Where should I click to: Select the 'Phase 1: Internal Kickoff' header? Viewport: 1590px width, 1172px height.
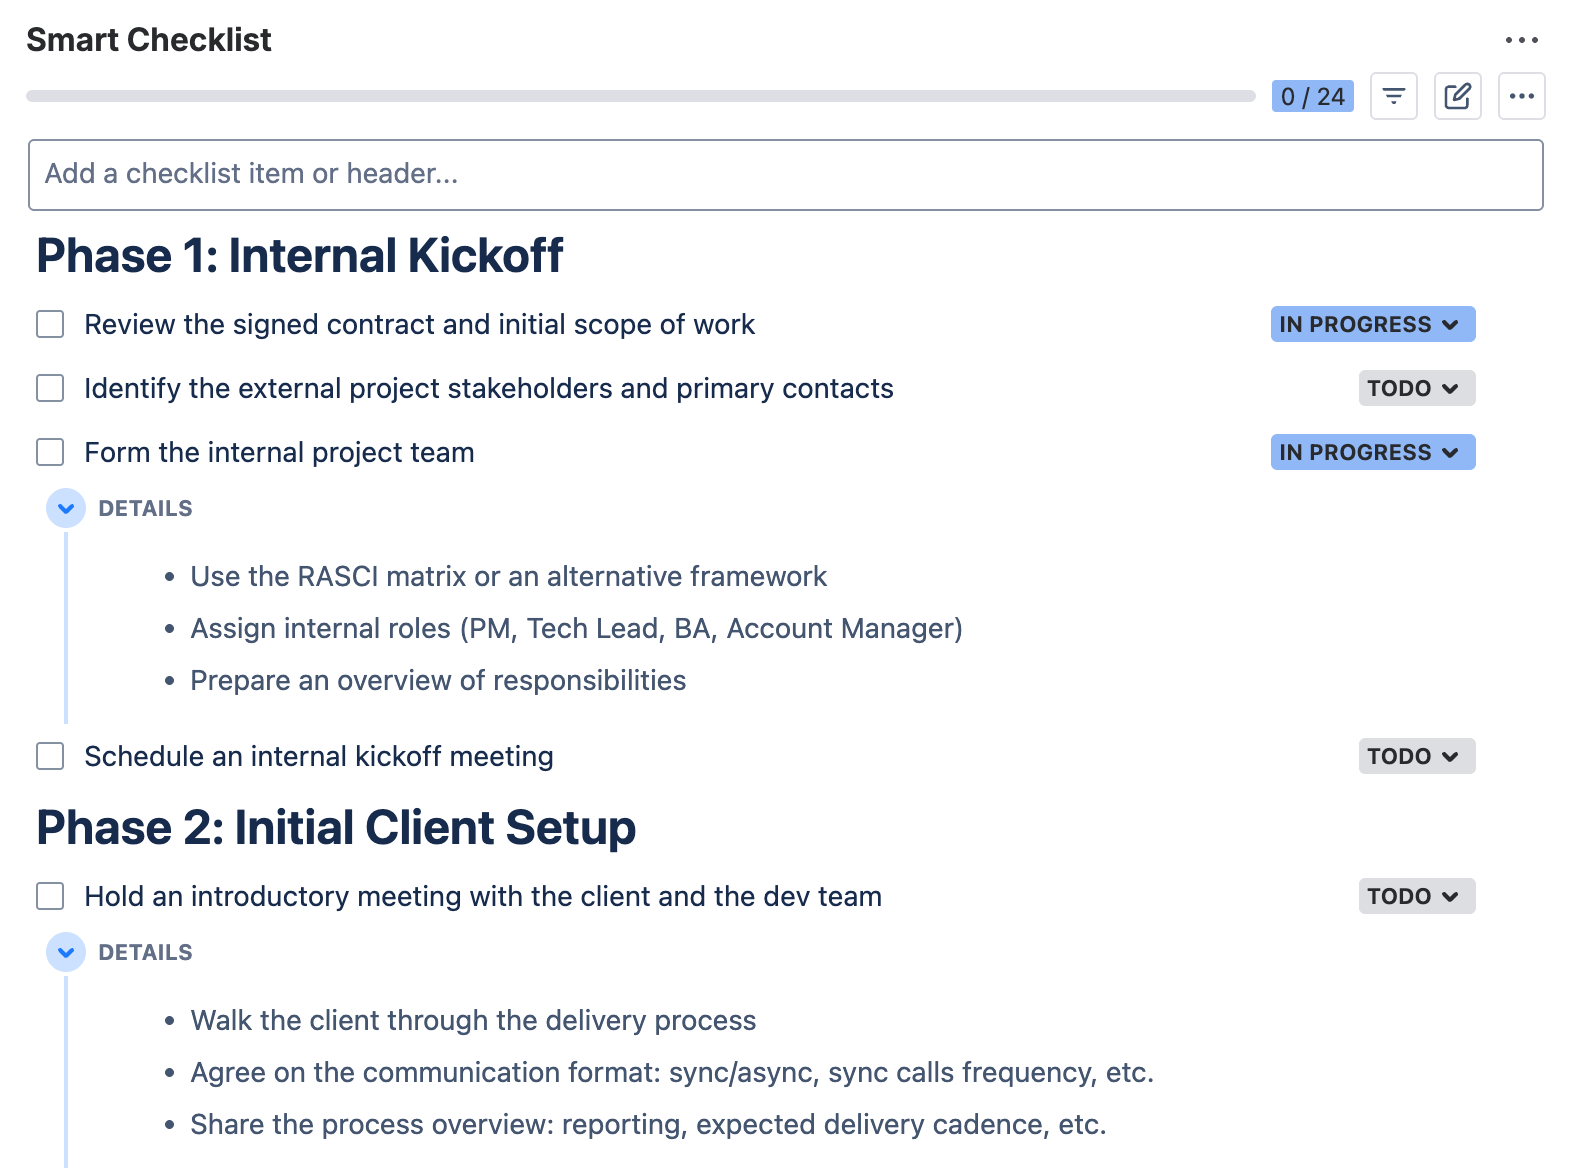(299, 256)
